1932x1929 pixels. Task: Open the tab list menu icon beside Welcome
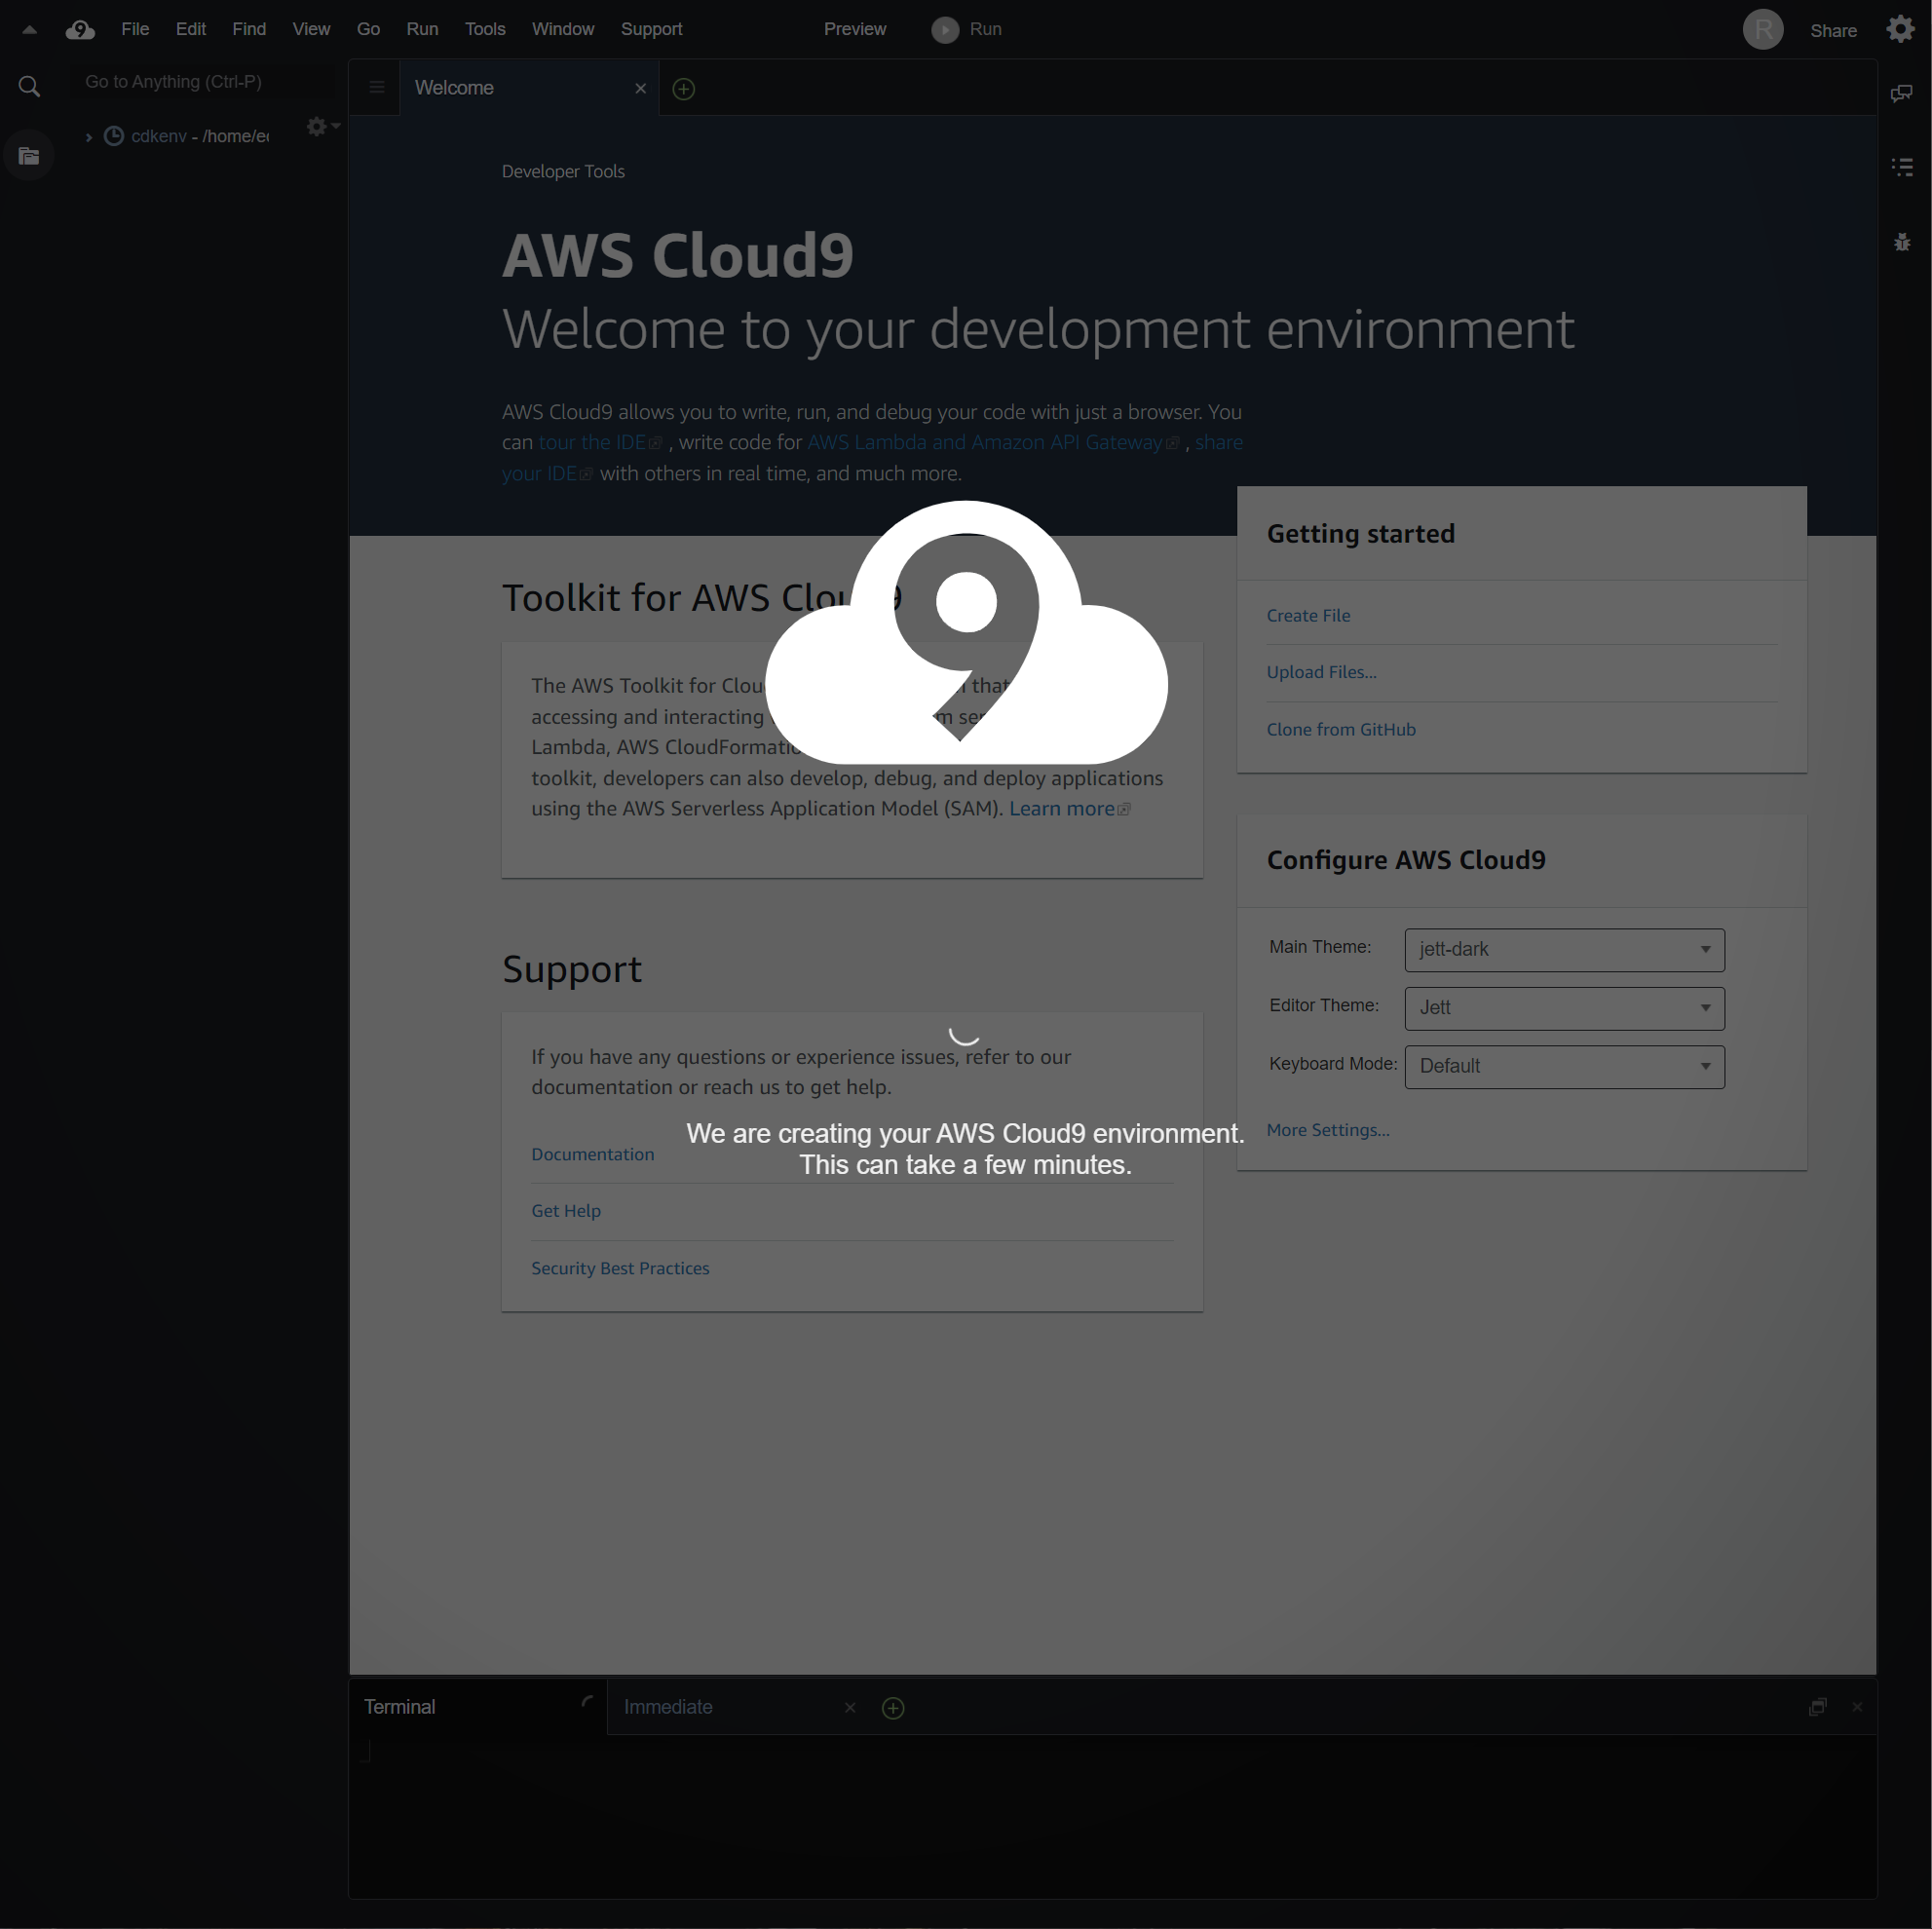coord(376,88)
